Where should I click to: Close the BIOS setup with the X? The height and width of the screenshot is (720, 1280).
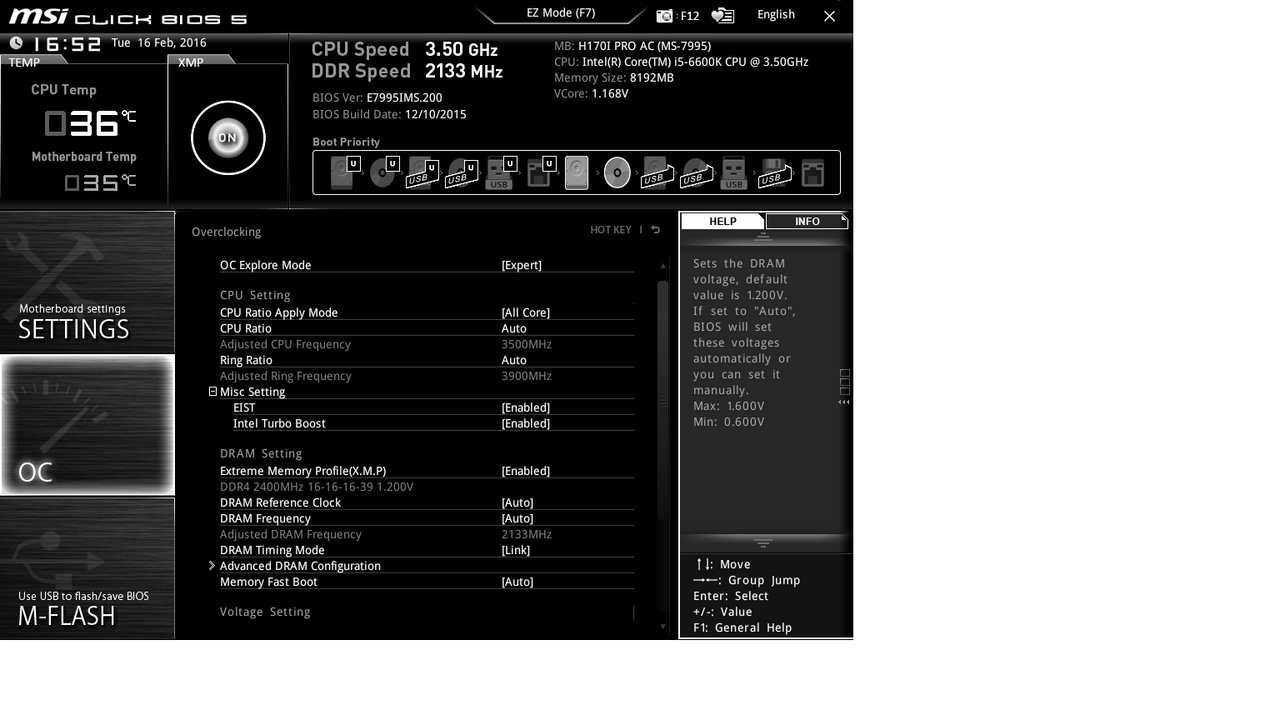pos(829,16)
